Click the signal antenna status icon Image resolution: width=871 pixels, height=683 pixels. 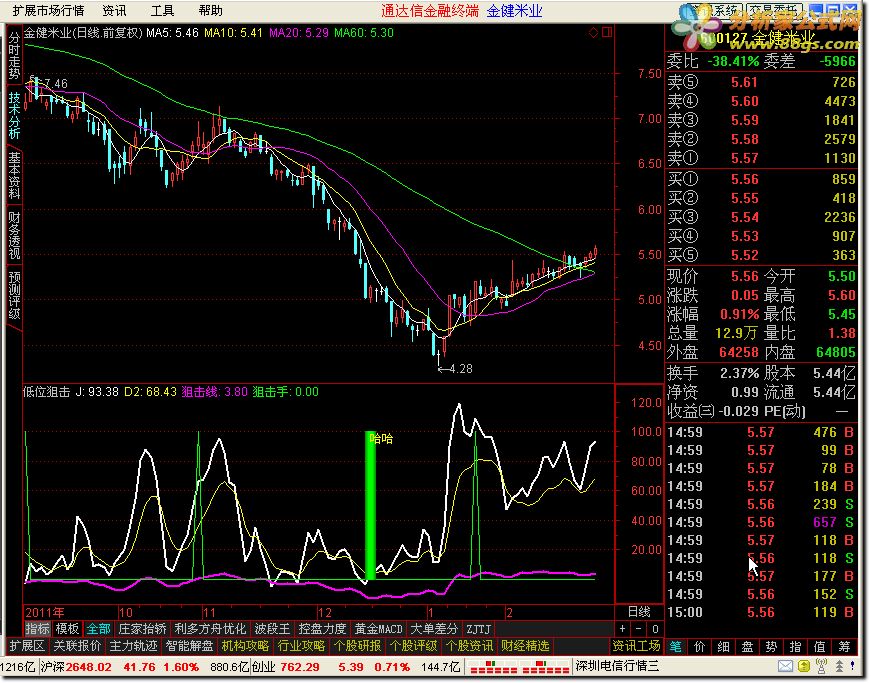point(821,666)
